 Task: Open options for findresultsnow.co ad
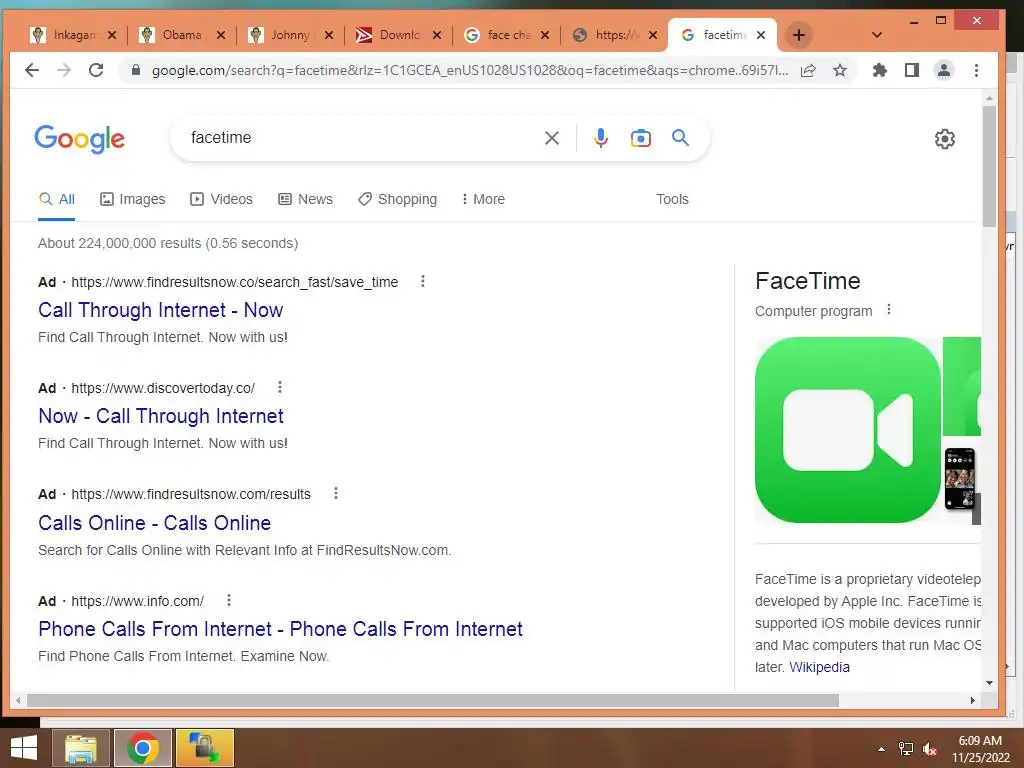tap(423, 281)
